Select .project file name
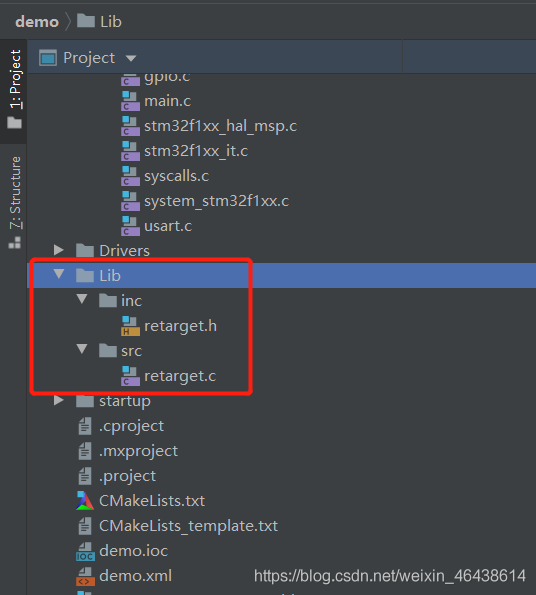Viewport: 536px width, 595px height. click(127, 477)
